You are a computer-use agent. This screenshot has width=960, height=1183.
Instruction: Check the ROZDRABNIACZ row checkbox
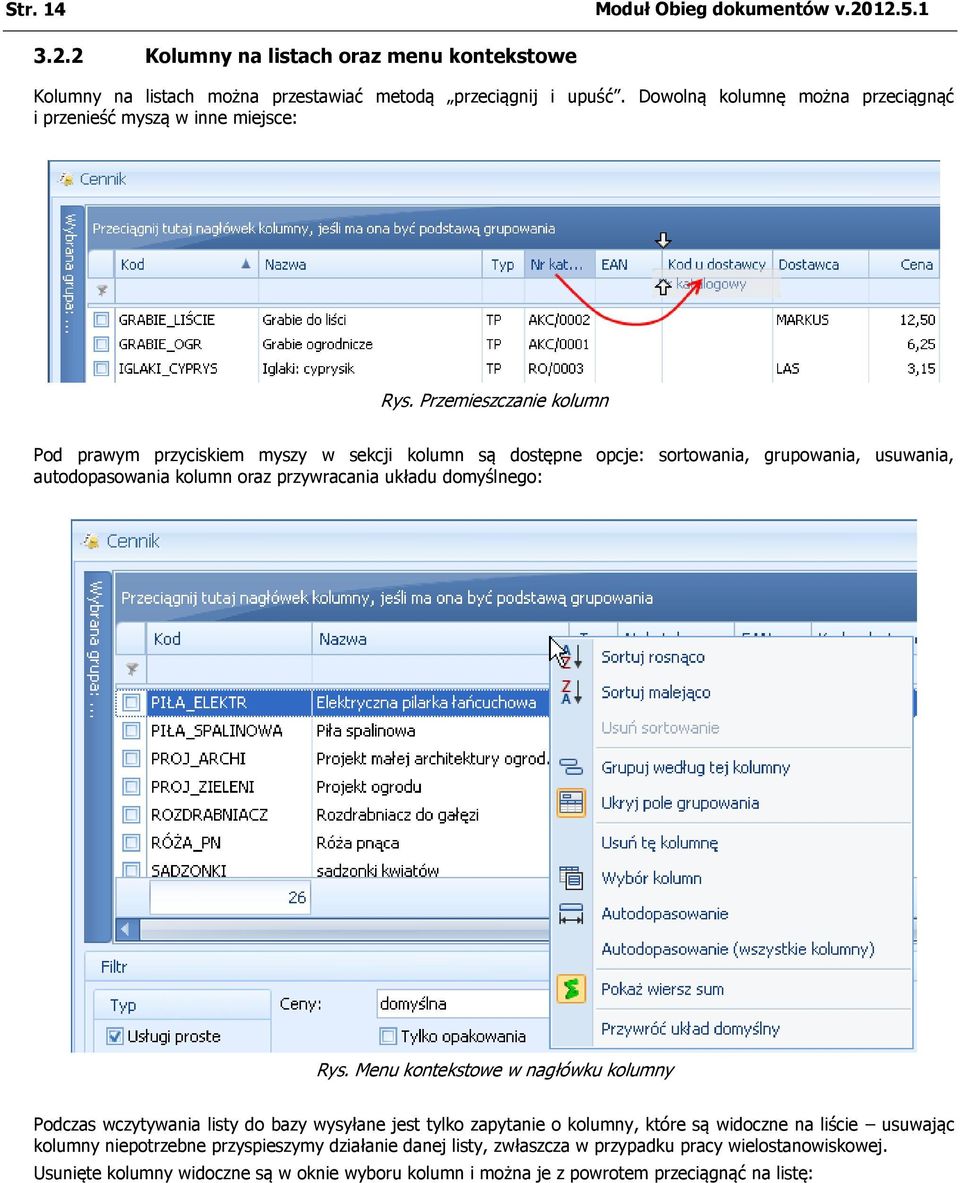132,815
